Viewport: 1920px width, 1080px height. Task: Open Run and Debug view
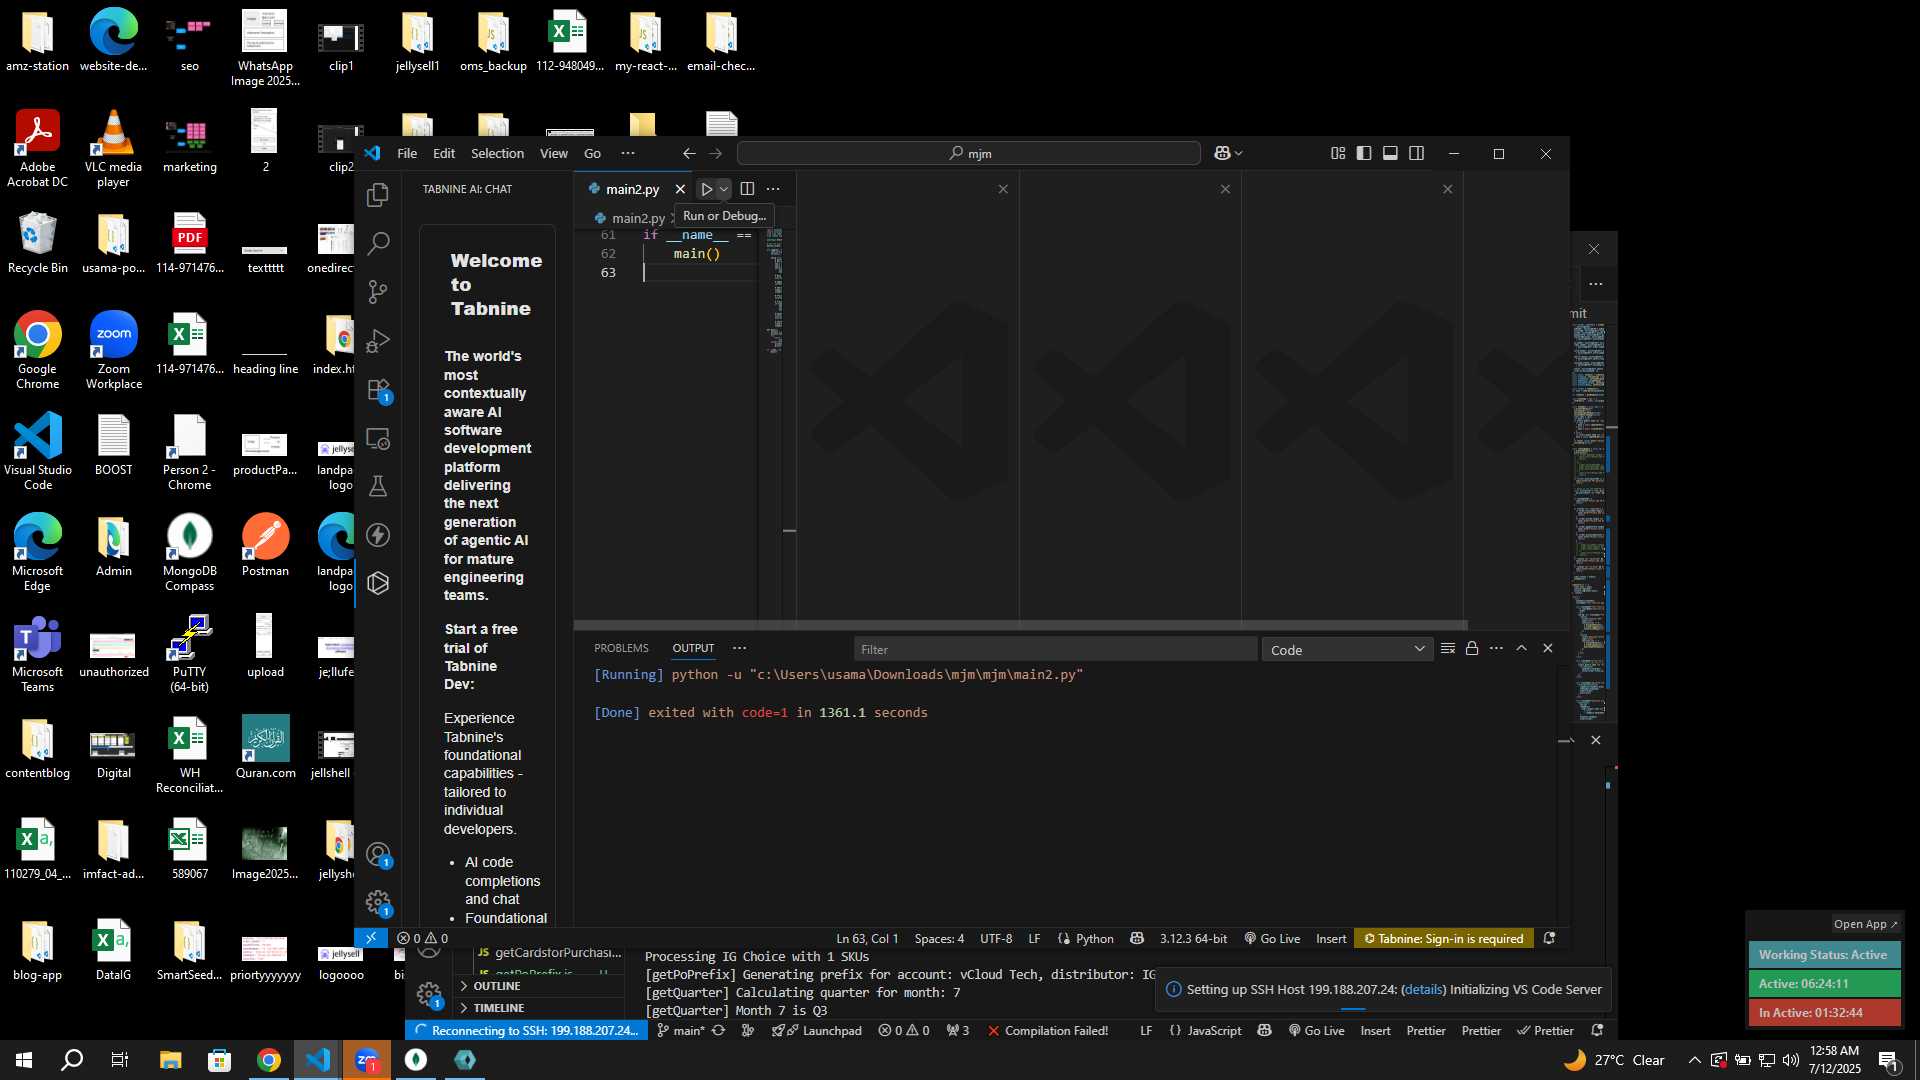(x=378, y=341)
